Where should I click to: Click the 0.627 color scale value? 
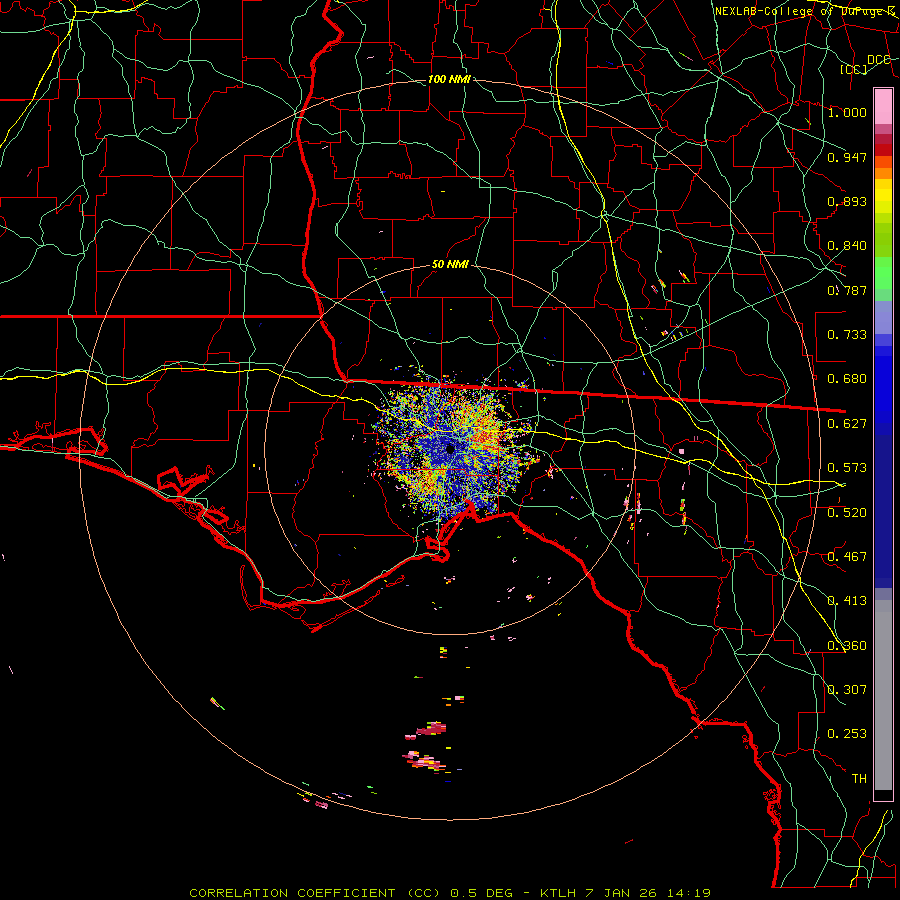847,423
